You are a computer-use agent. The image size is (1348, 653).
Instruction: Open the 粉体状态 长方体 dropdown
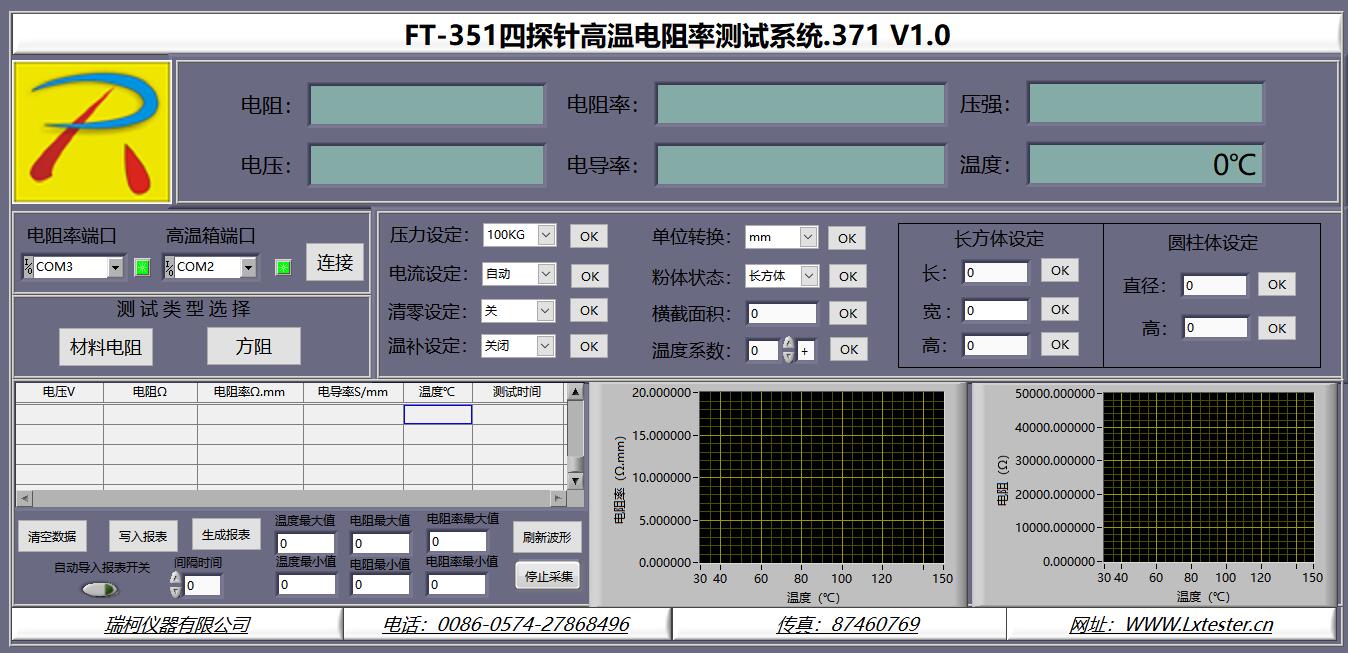[x=809, y=276]
